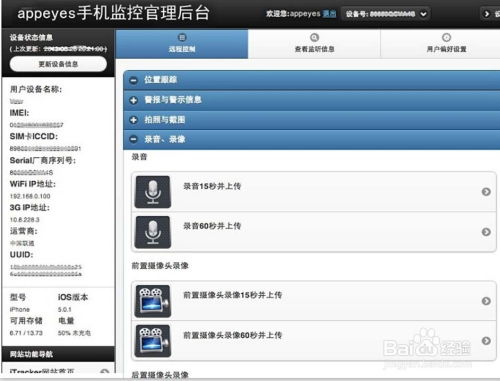
Task: Click the camera icon for 前置摄像头录像15秒并上传
Action: pyautogui.click(x=153, y=301)
